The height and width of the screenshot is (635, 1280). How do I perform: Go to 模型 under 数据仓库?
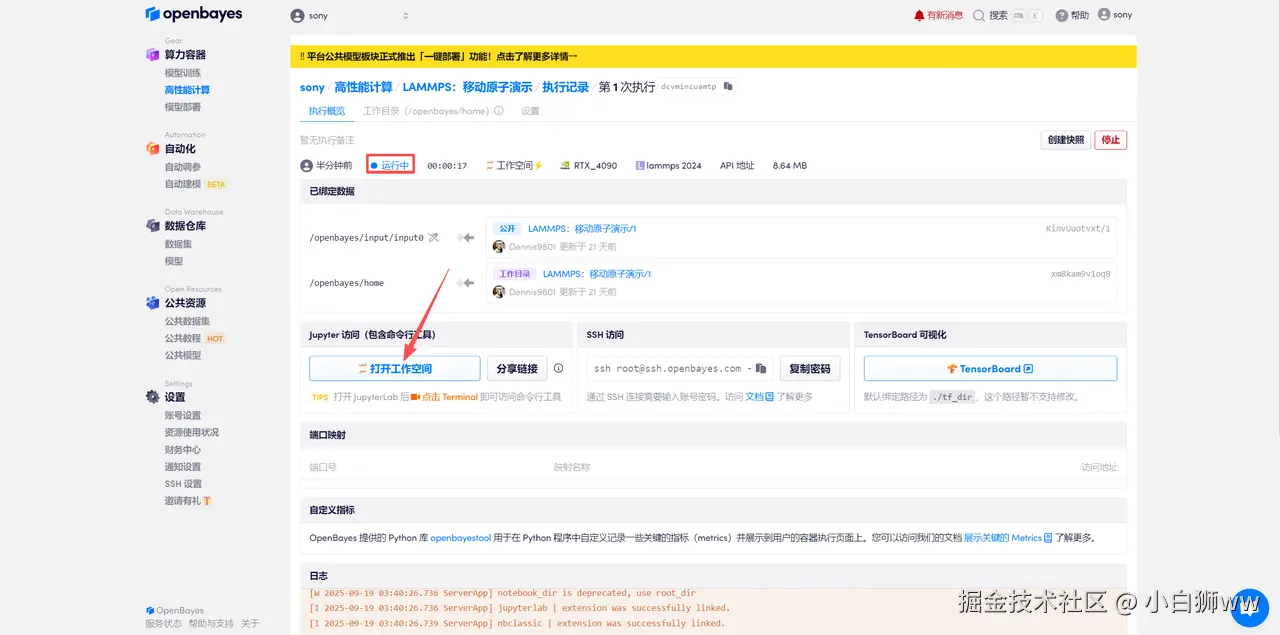pyautogui.click(x=174, y=261)
